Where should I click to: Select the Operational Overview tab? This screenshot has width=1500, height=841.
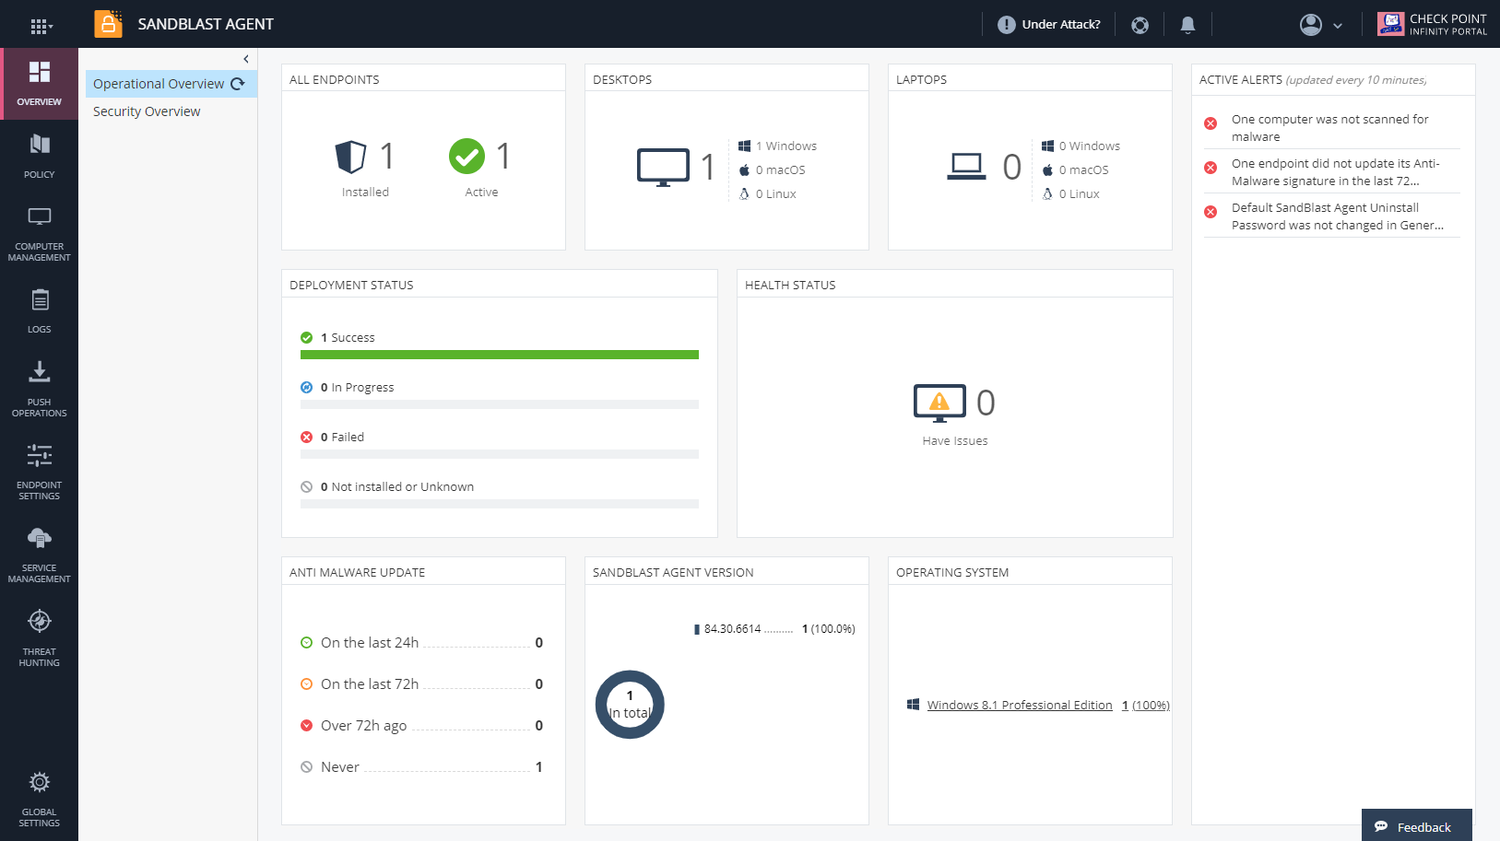point(159,84)
